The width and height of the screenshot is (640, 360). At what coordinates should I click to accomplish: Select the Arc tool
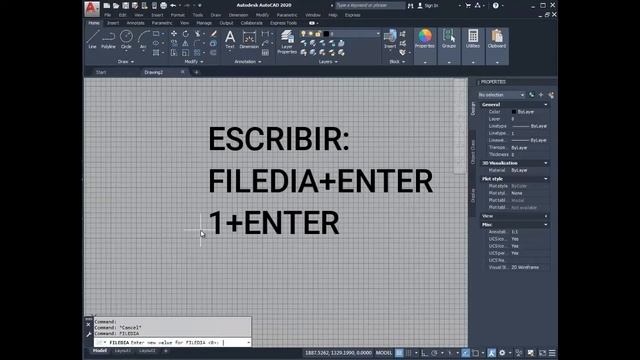(x=143, y=39)
